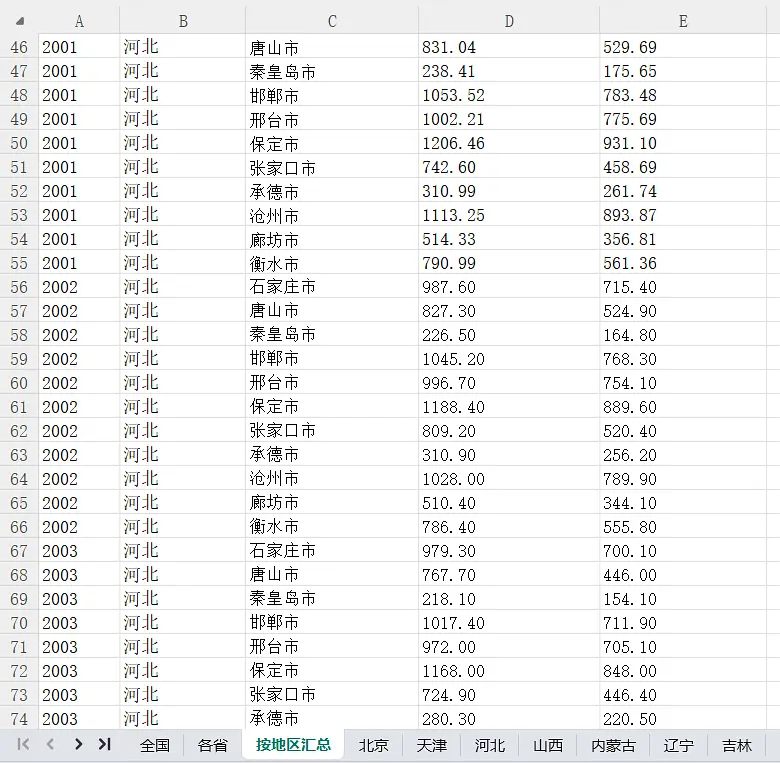Click cell with value 767.70
780x763 pixels.
pyautogui.click(x=509, y=575)
